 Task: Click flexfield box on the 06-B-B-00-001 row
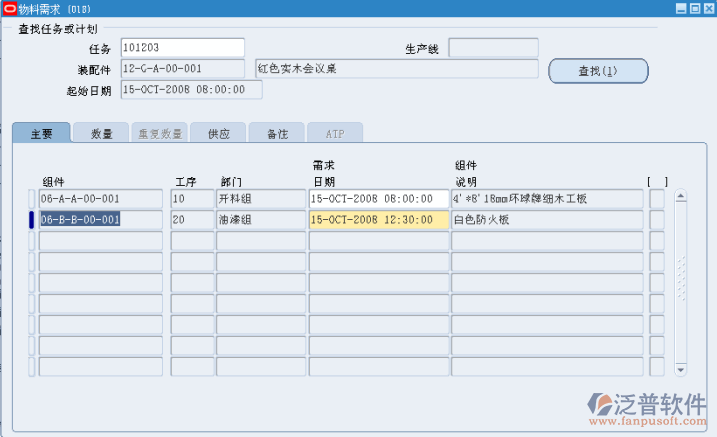click(656, 220)
